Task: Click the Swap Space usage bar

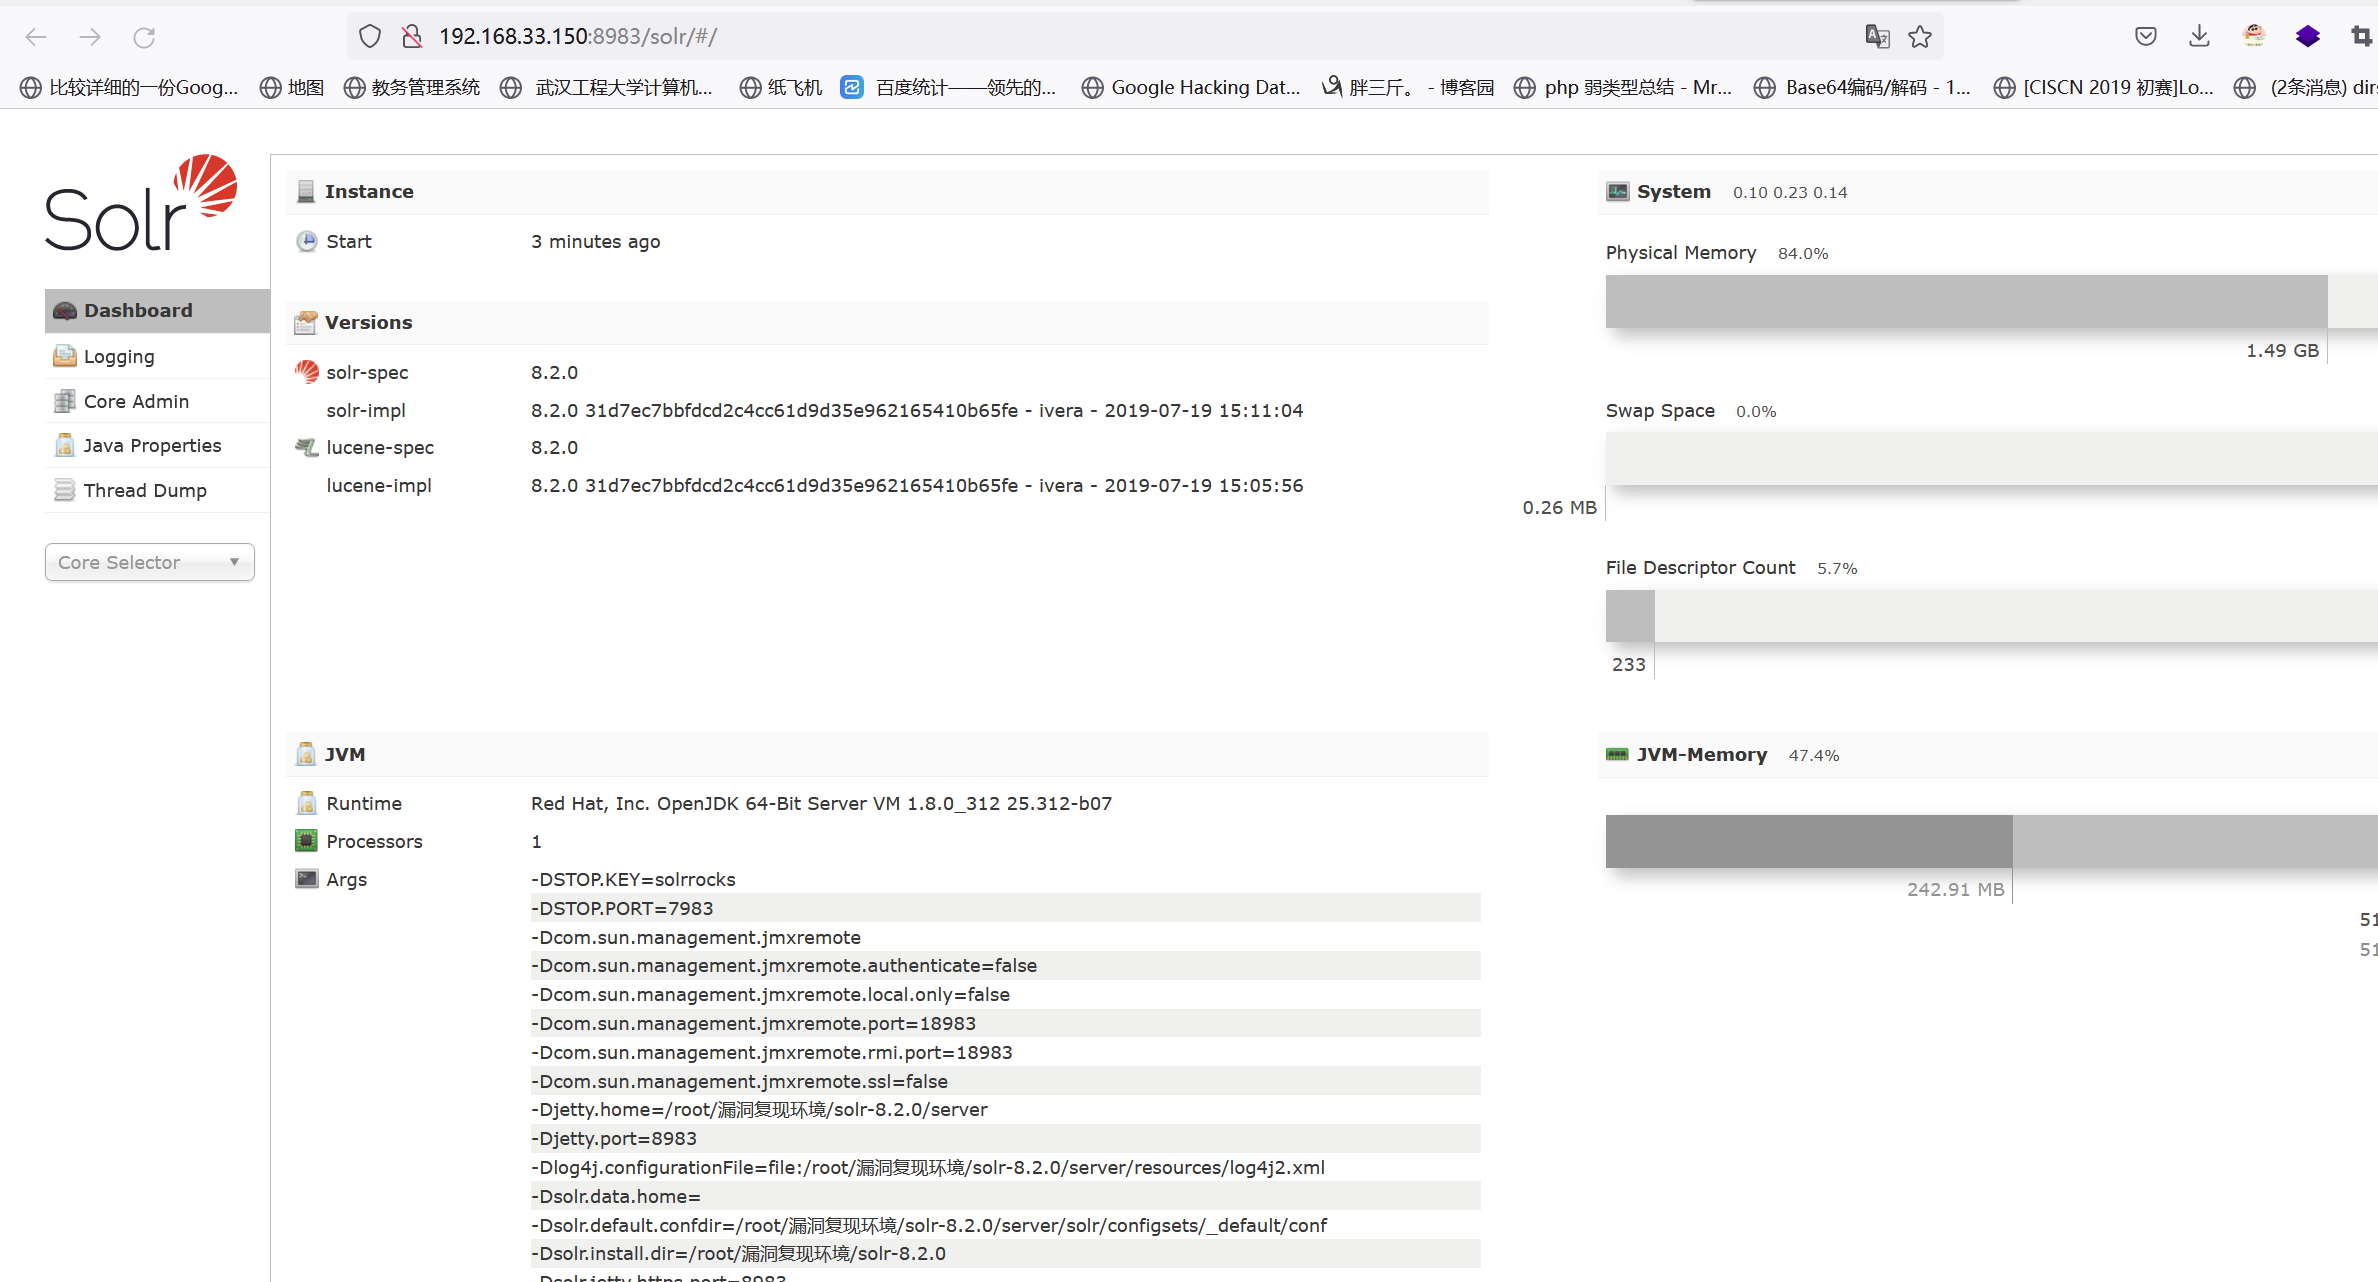Action: (x=1992, y=459)
